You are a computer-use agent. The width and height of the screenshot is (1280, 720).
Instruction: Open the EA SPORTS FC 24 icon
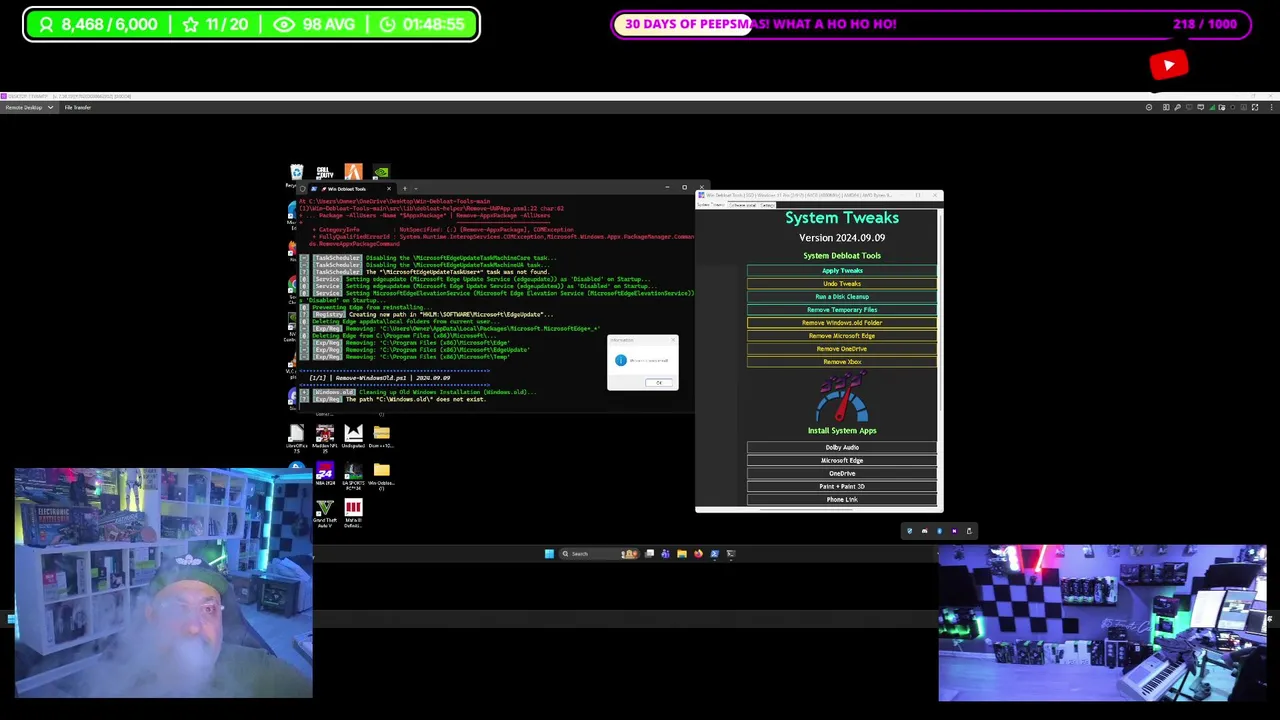353,475
